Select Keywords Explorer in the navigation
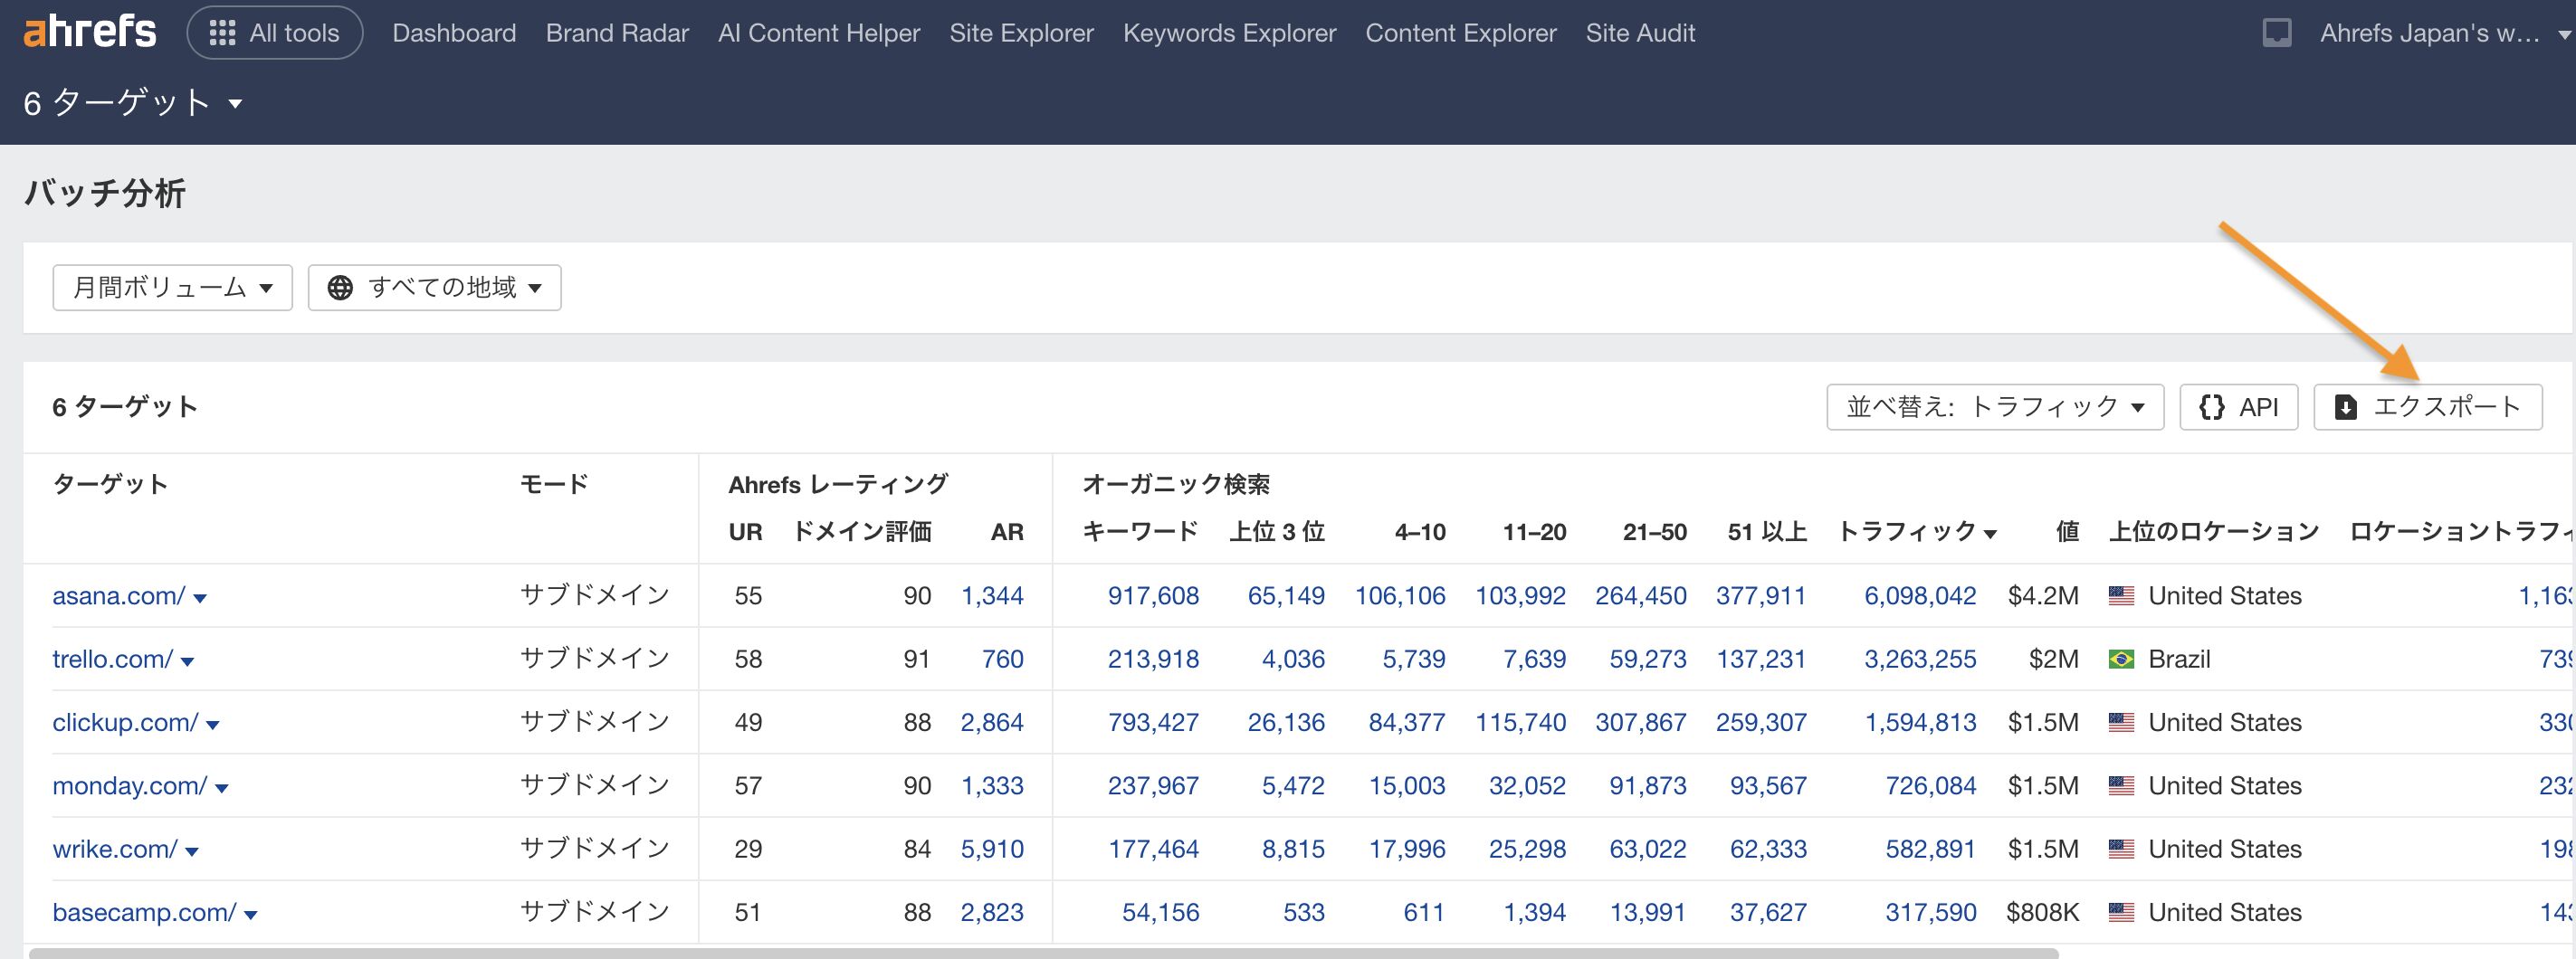Image resolution: width=2576 pixels, height=959 pixels. pos(1229,32)
